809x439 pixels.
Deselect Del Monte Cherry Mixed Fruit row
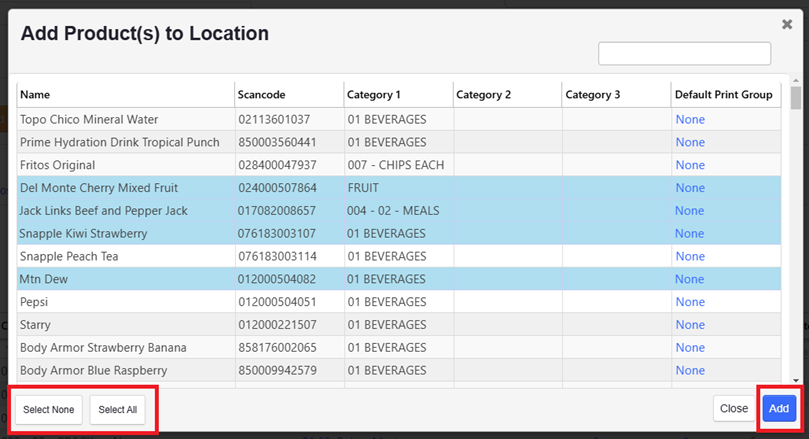coord(399,188)
